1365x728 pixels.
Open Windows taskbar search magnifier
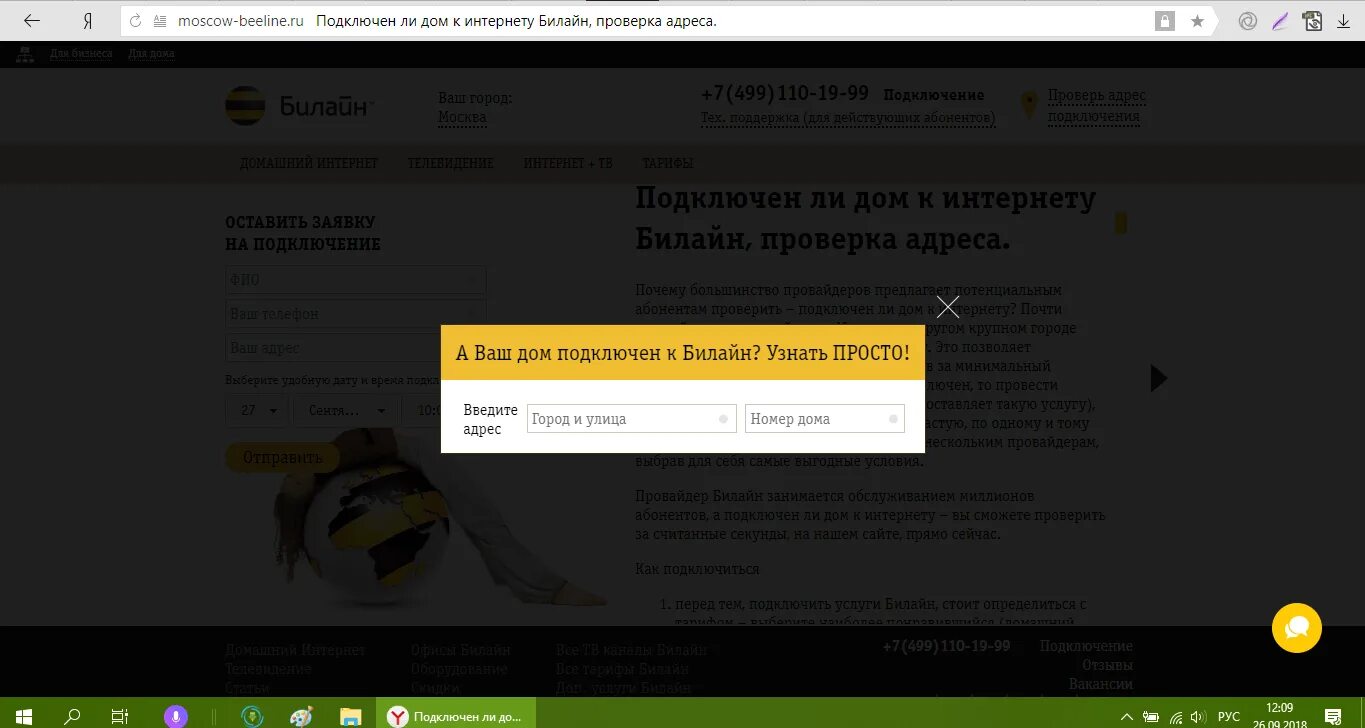[72, 716]
